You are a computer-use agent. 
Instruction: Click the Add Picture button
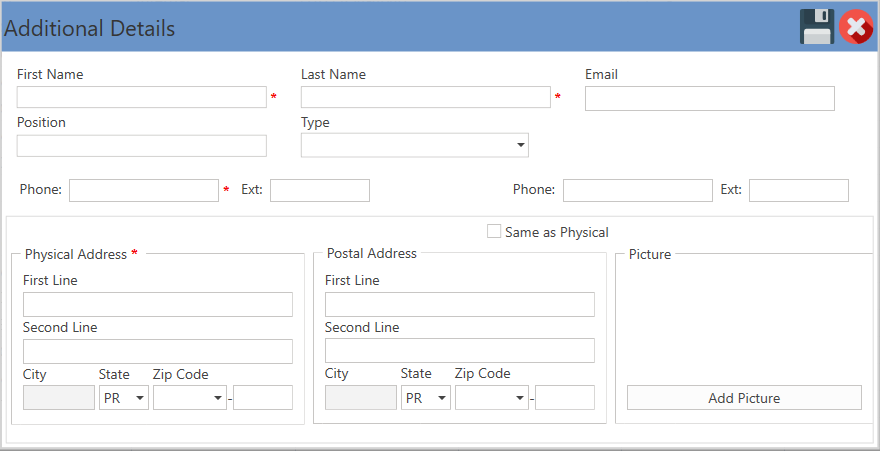point(744,398)
